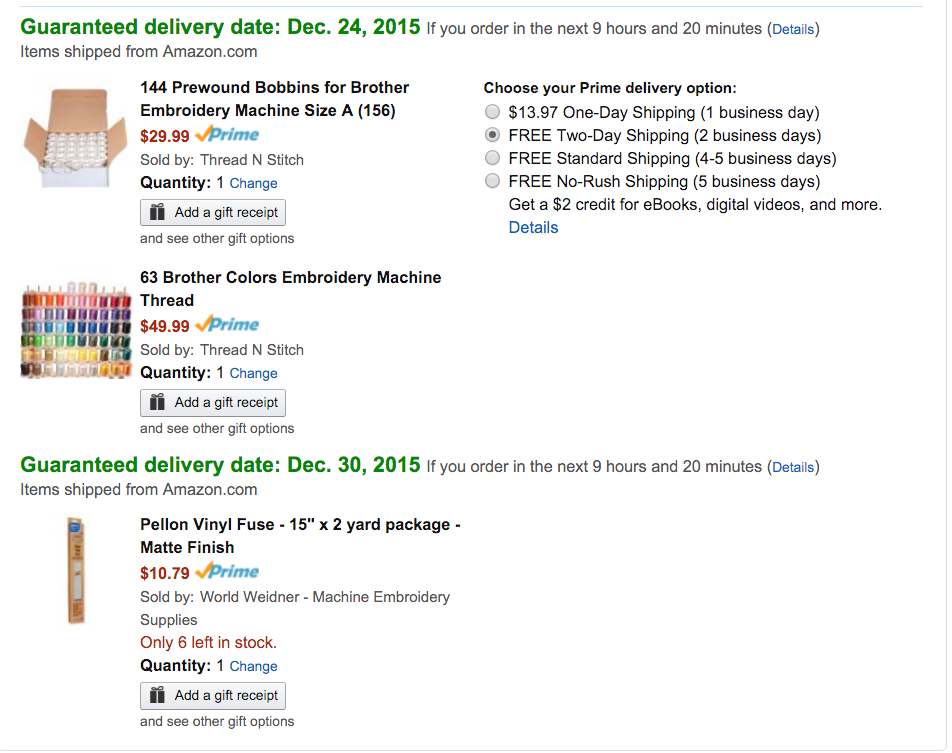Click gift icon on Vinyl Fuse receipt button
The height and width of the screenshot is (753, 952).
(157, 696)
